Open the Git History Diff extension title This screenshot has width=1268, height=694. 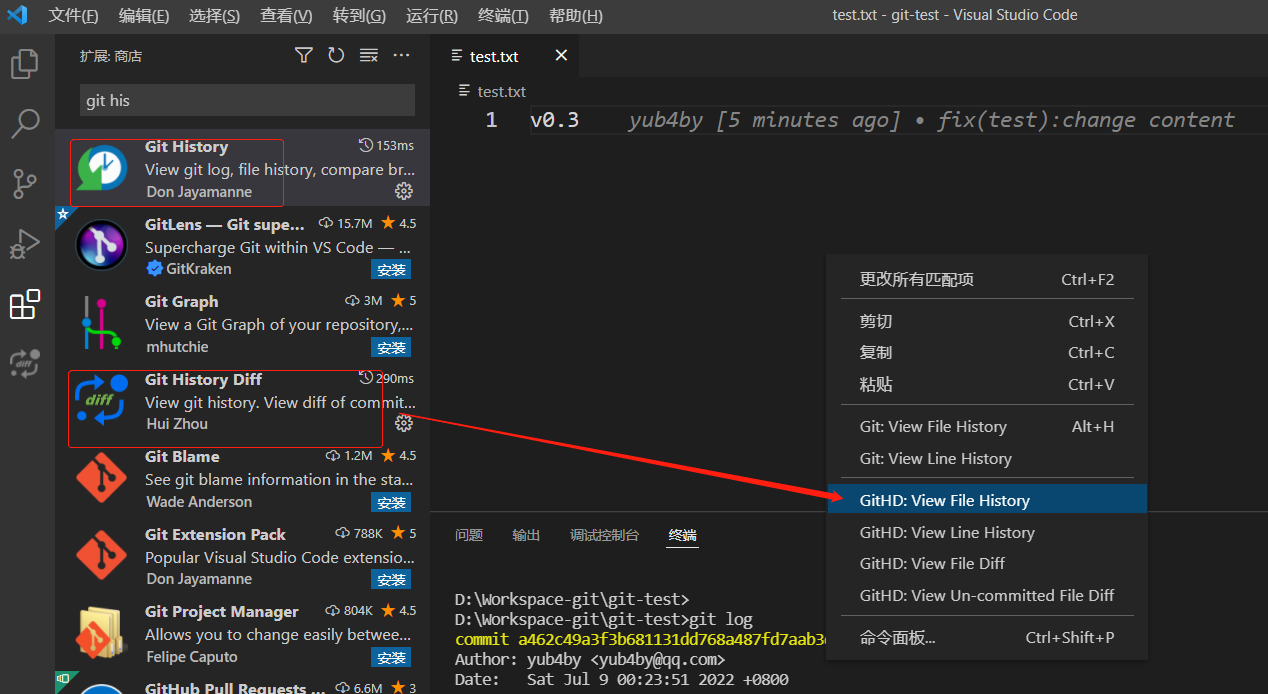coord(203,379)
